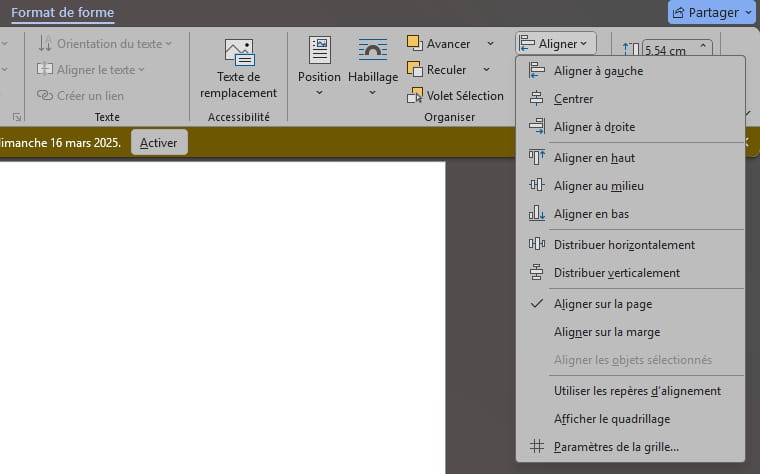The image size is (760, 474).
Task: Click the Texte group dialog launcher
Action: point(17,117)
